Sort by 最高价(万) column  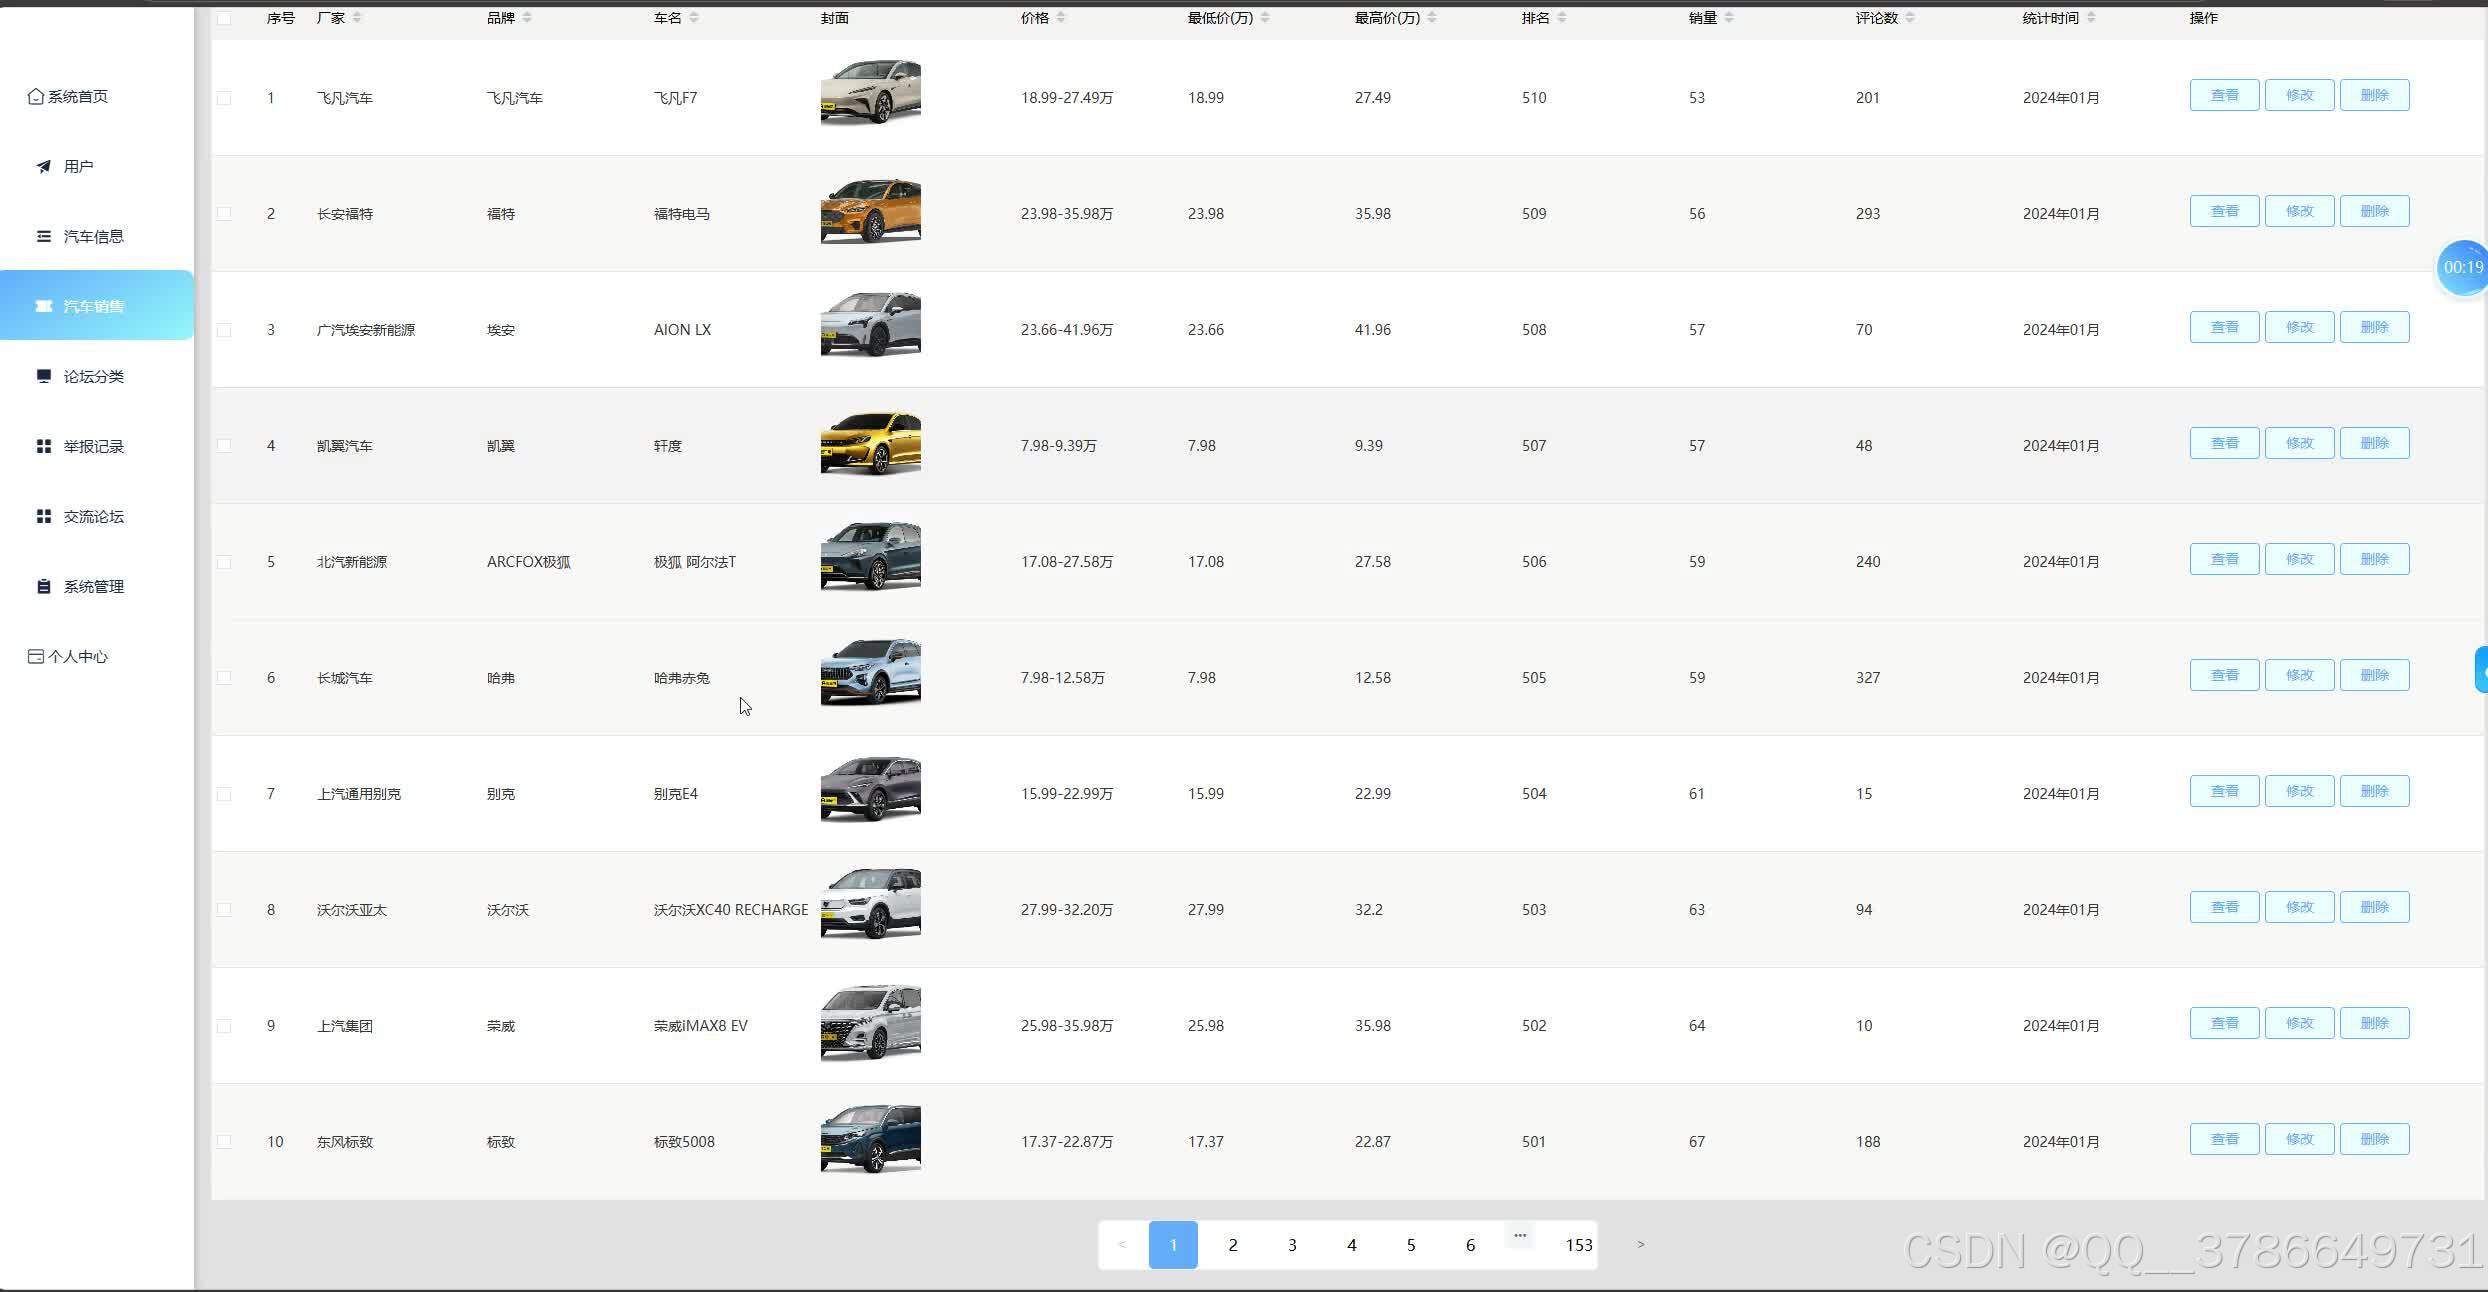click(1432, 18)
